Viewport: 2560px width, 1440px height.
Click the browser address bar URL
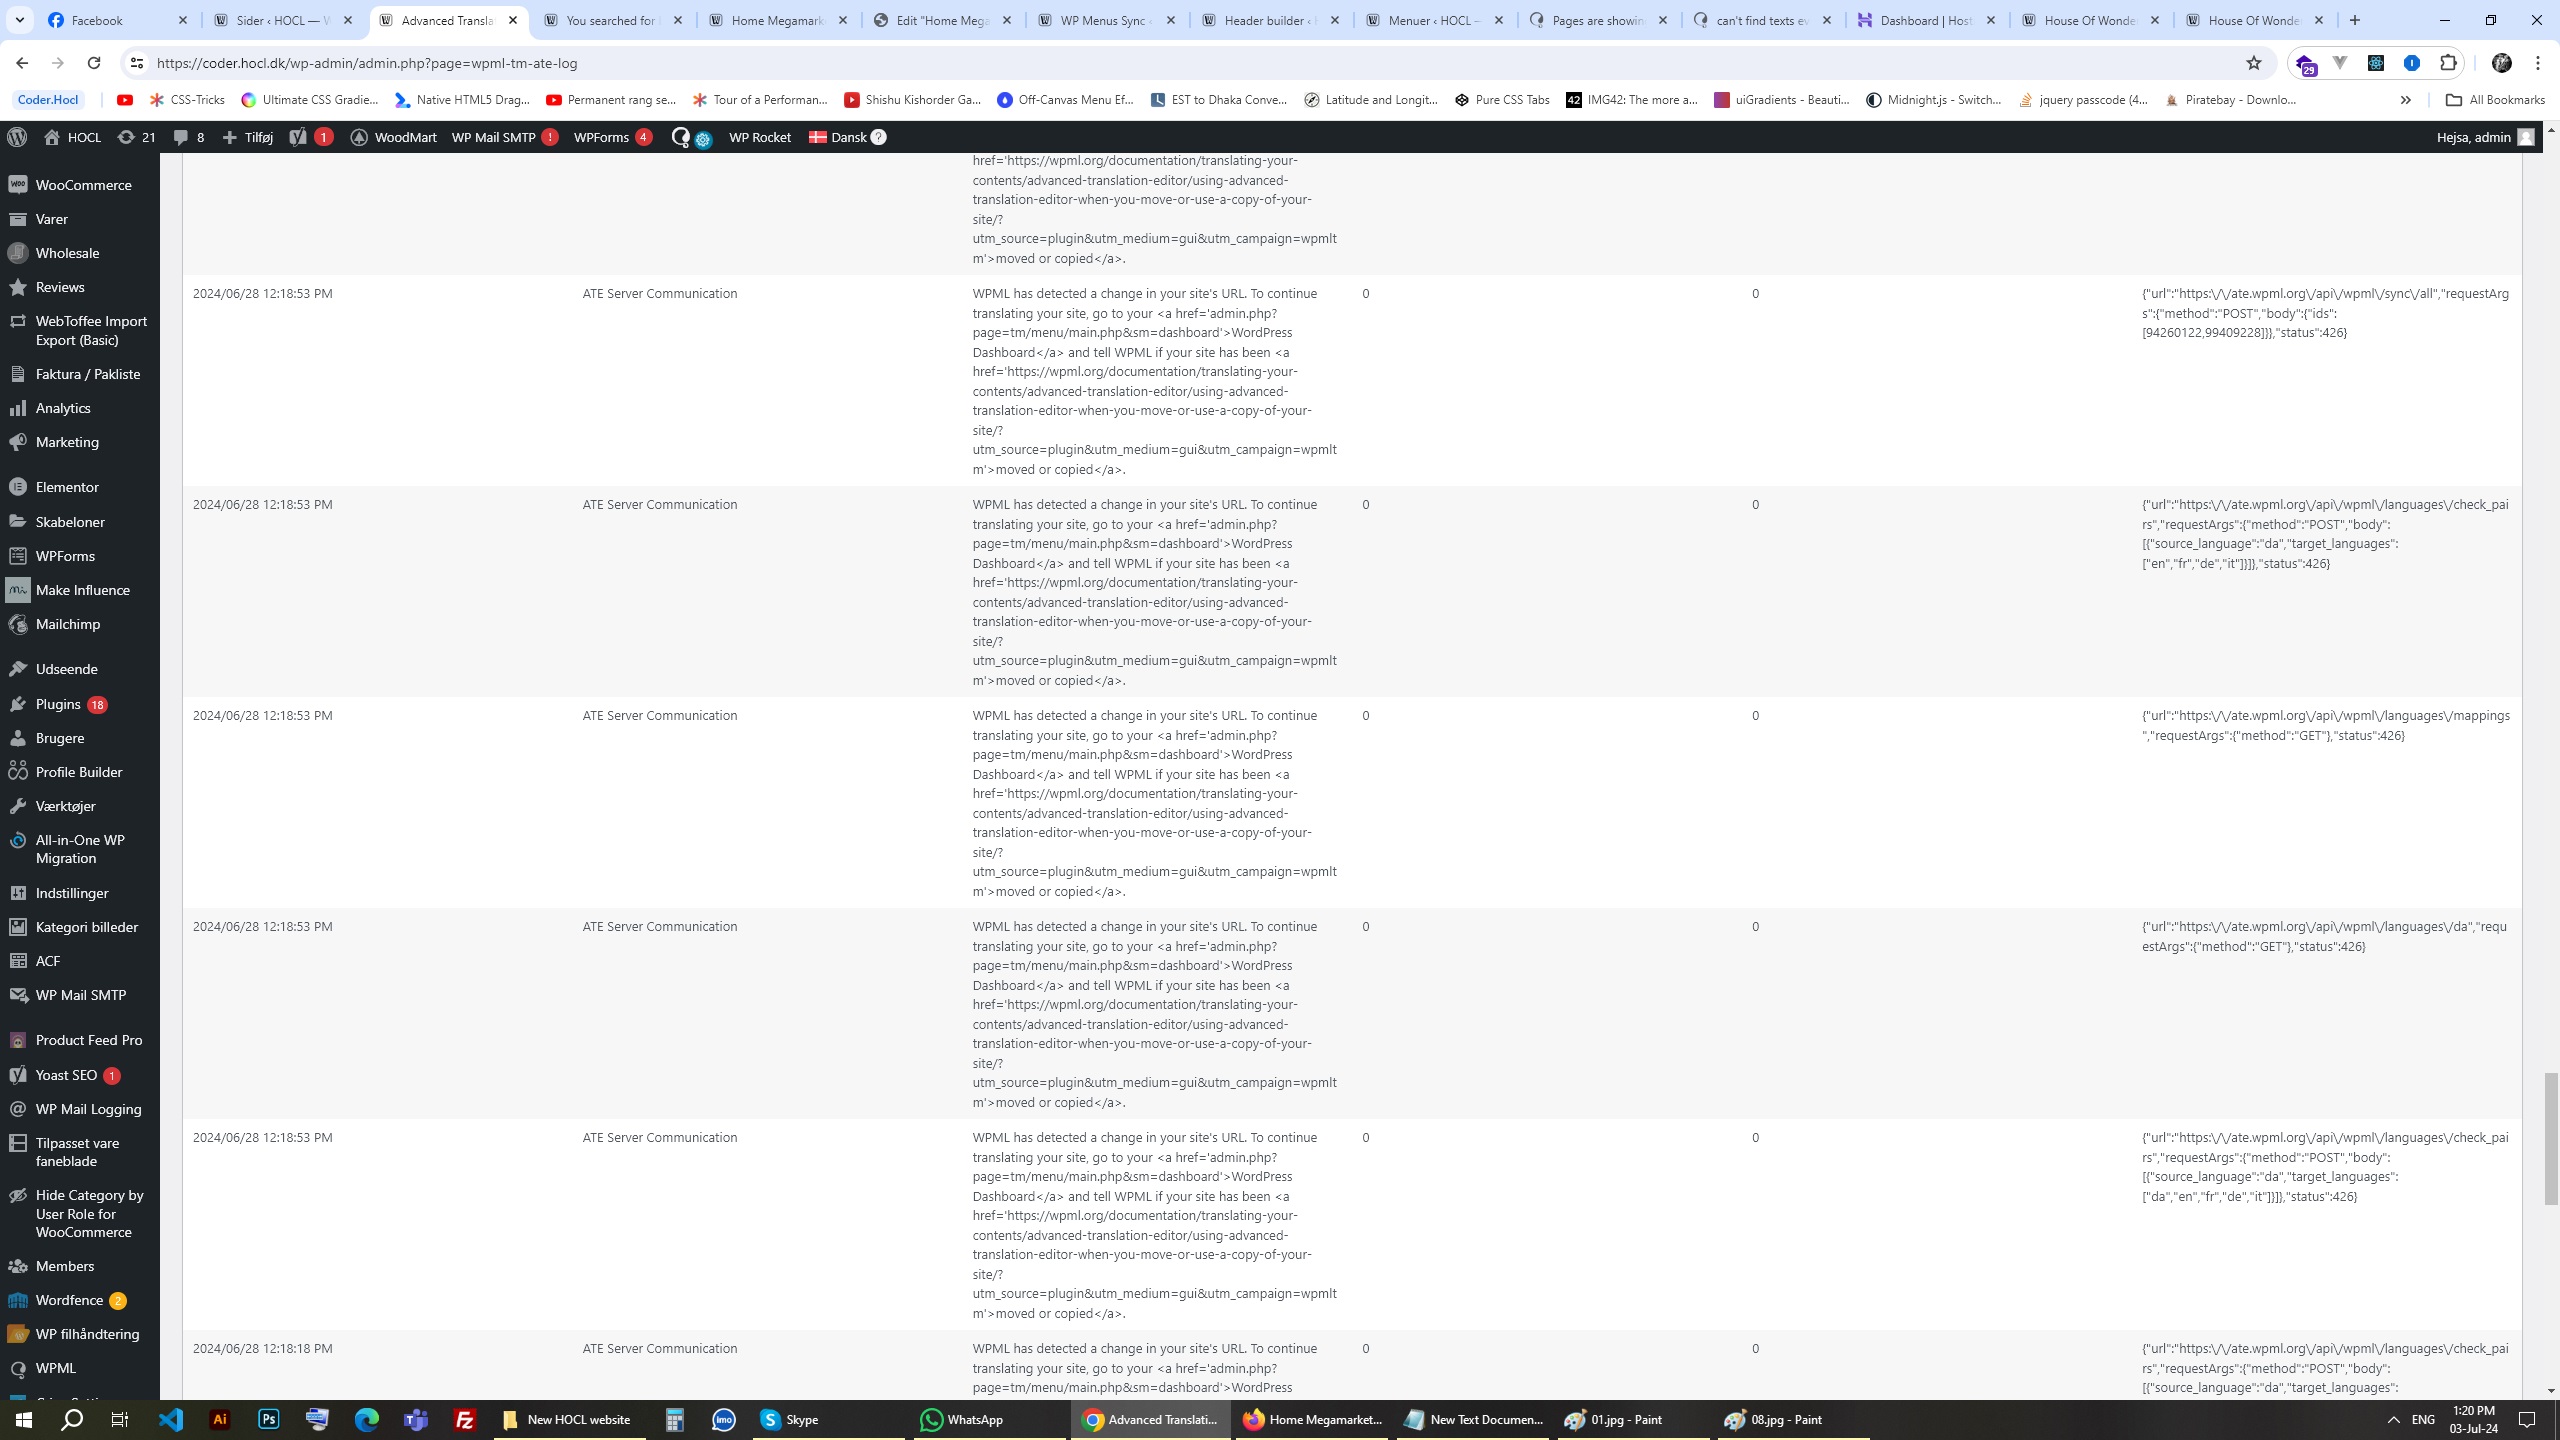367,63
